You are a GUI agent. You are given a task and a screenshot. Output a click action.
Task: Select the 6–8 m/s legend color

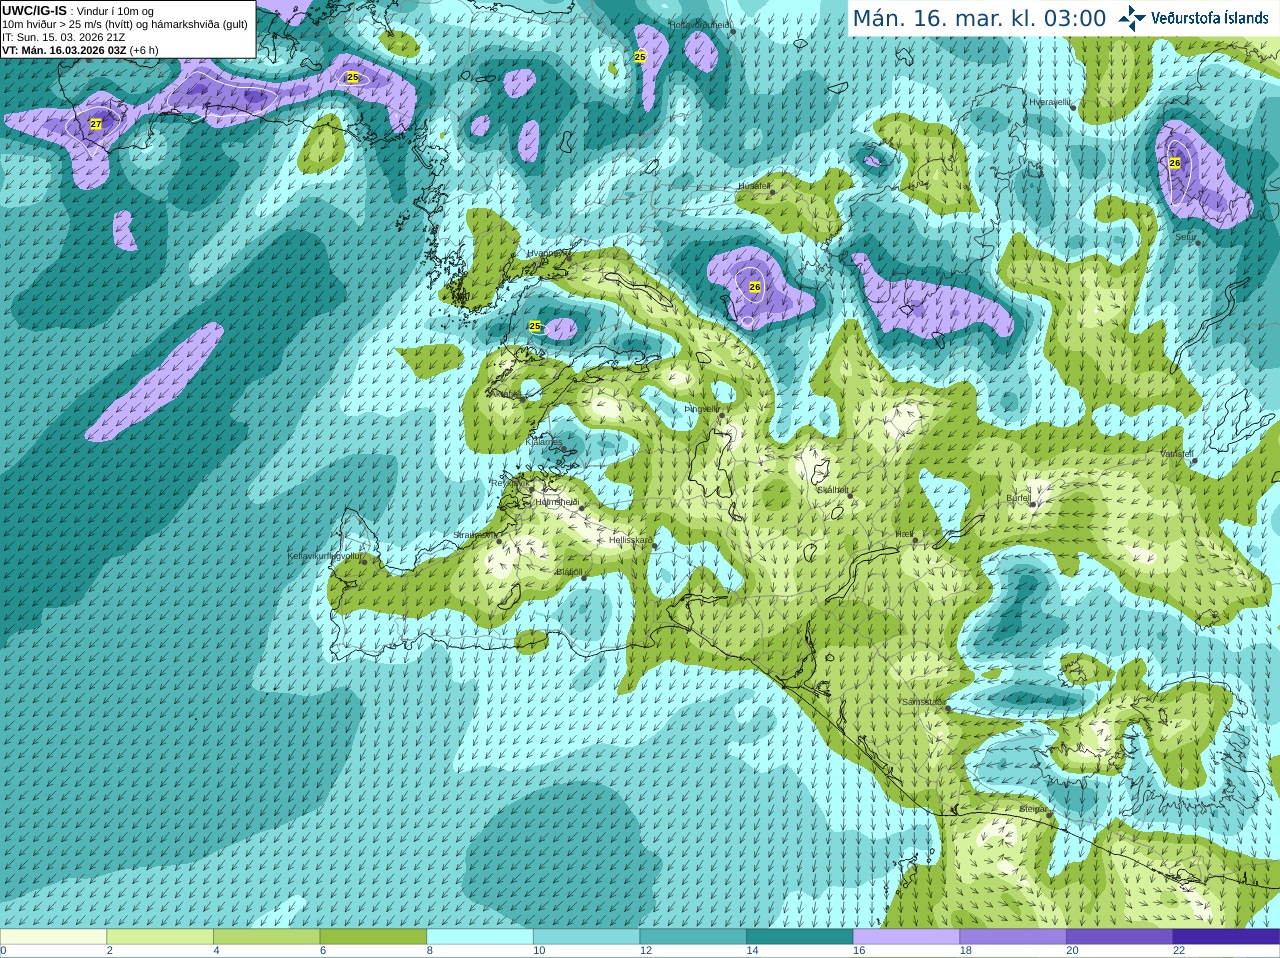coord(373,937)
